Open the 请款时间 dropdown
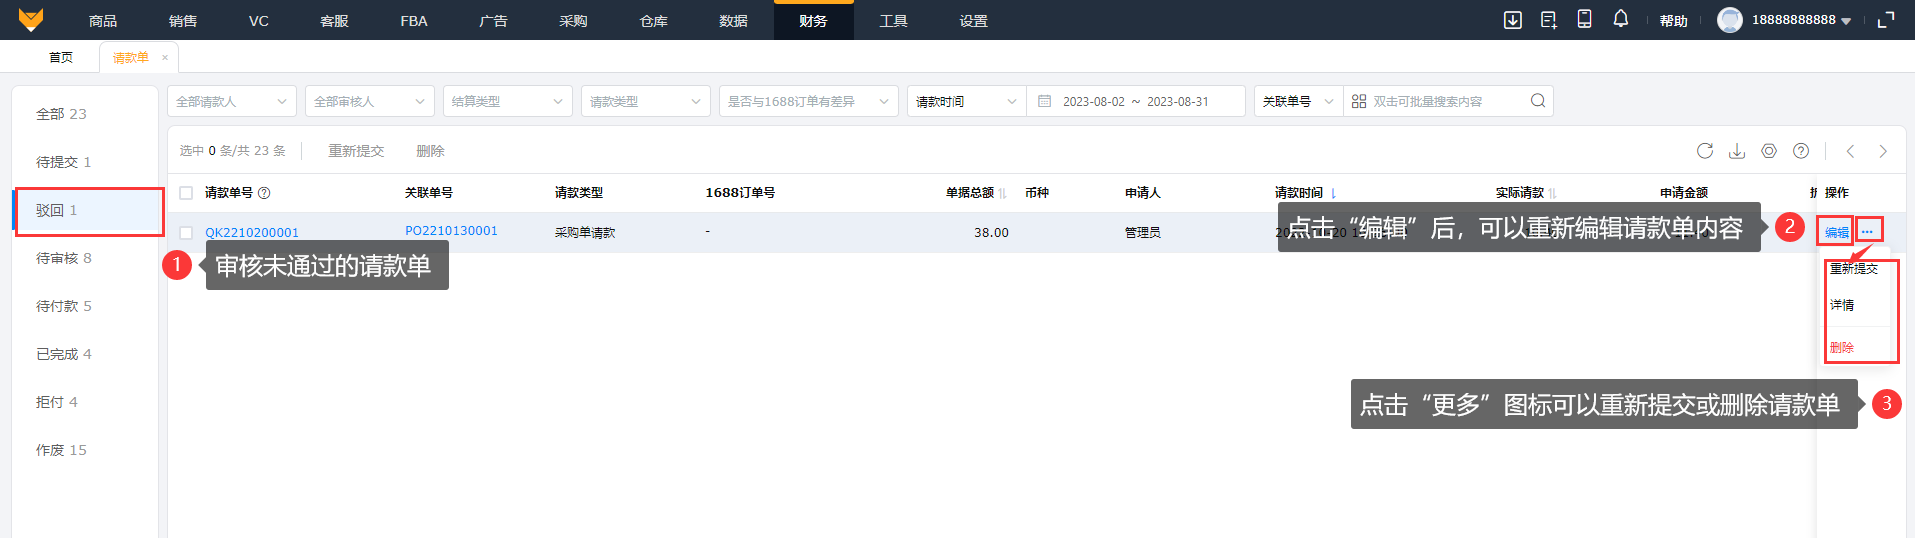Screen dimensions: 1915x538 (966, 101)
